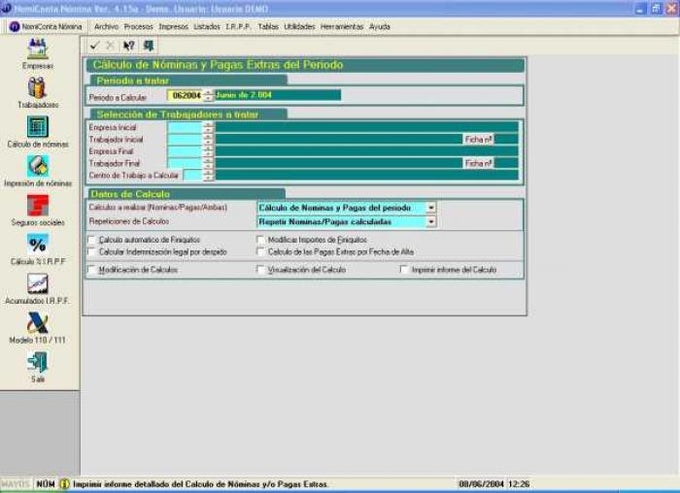Open Cálculo de nóminas sidebar icon

tap(38, 127)
